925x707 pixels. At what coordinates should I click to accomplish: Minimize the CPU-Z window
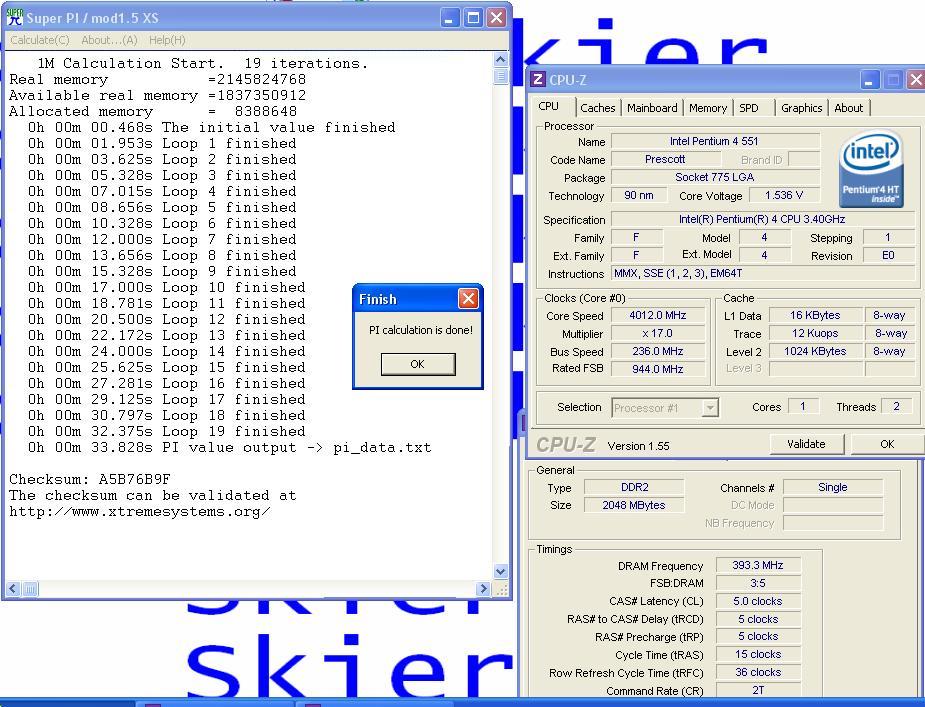(868, 80)
